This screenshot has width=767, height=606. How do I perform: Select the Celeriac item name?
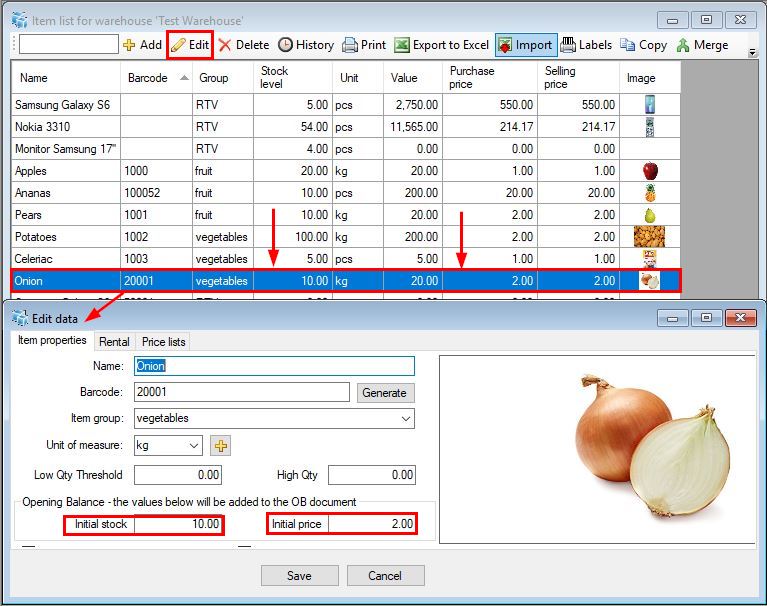pyautogui.click(x=33, y=259)
